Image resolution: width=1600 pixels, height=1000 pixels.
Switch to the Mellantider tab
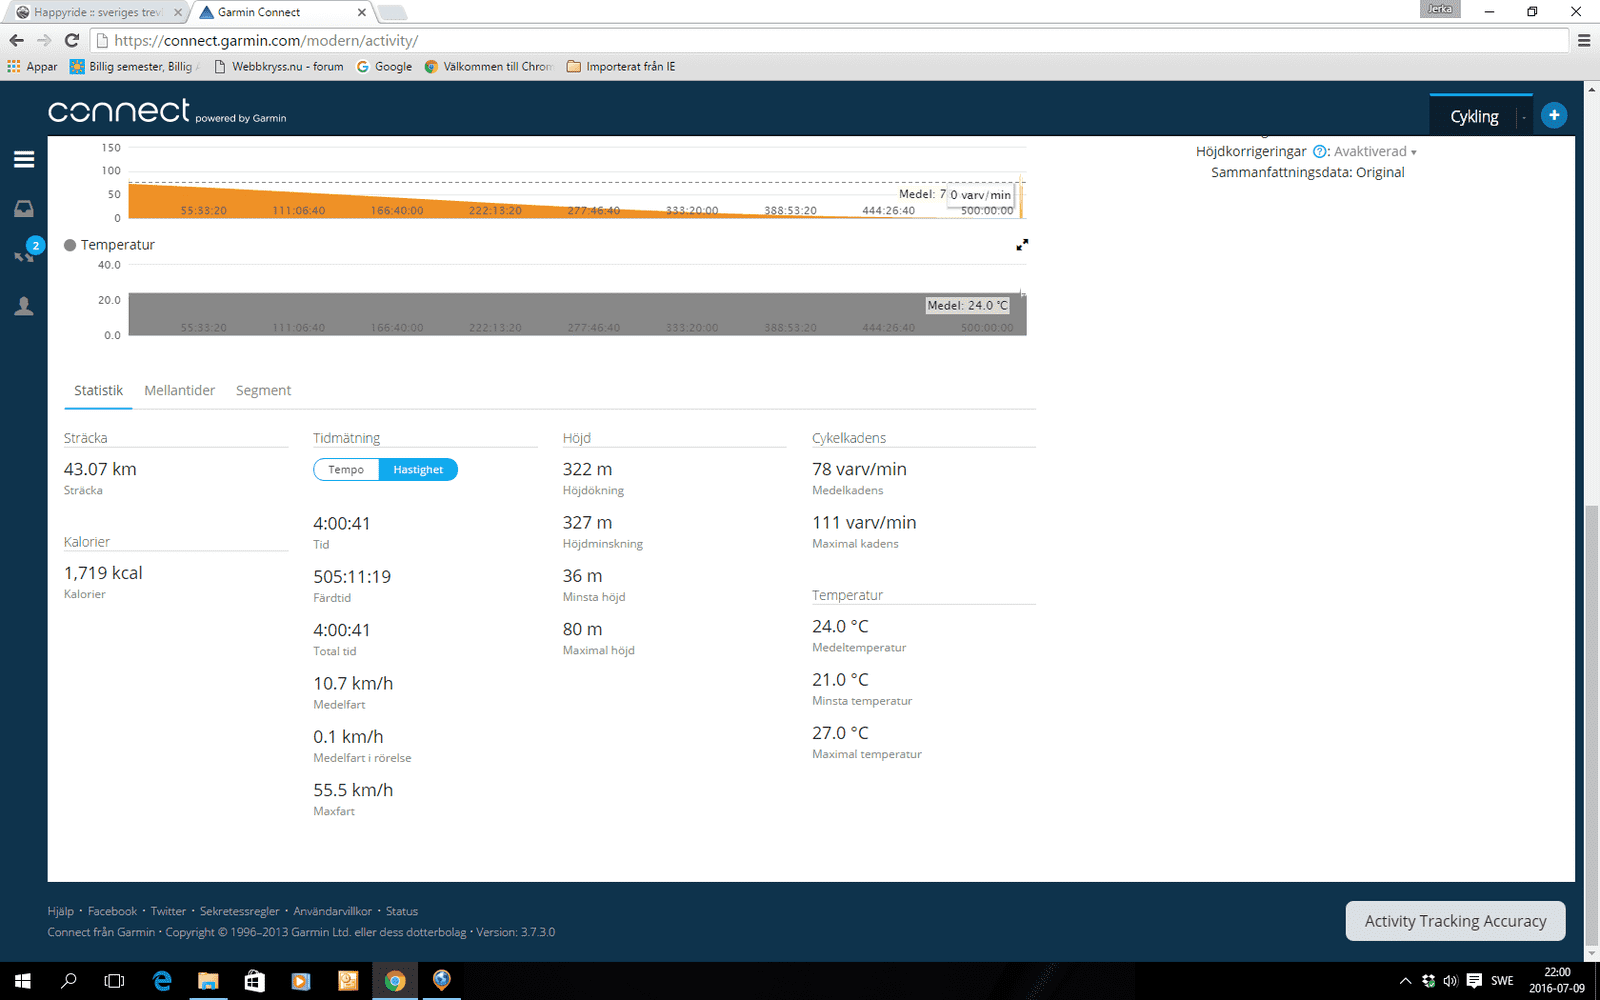click(179, 391)
